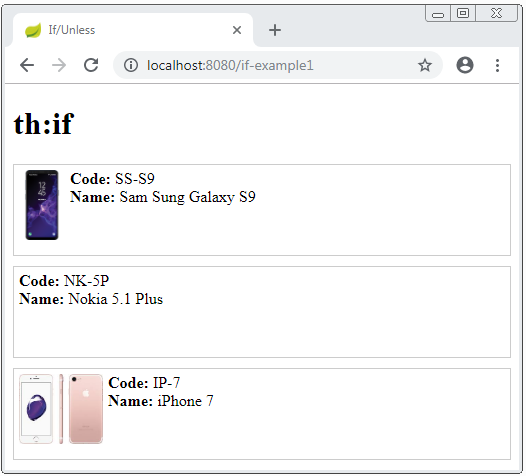This screenshot has width=526, height=476.
Task: Minimize the browser window
Action: [438, 14]
